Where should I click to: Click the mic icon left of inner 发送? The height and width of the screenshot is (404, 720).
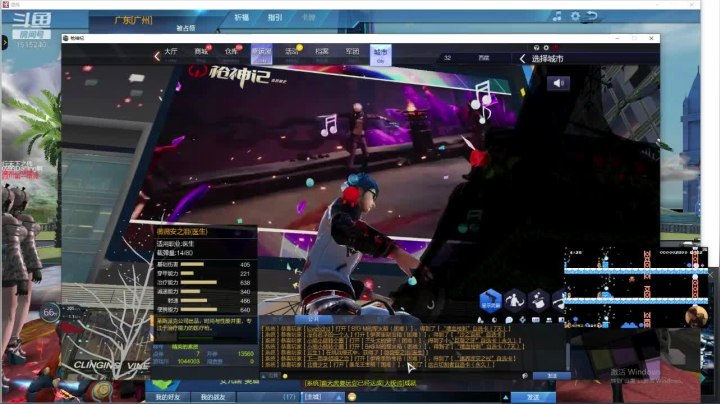tap(525, 376)
